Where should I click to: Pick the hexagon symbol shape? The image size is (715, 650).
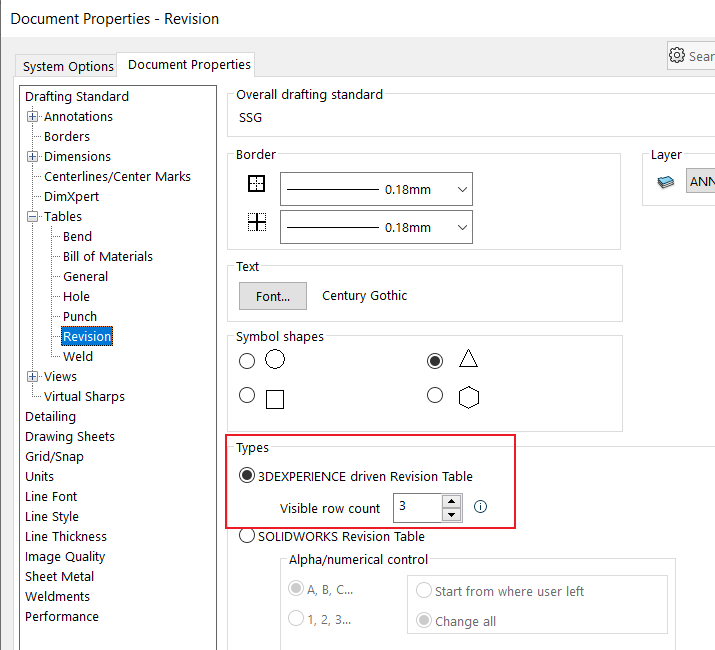pos(435,396)
